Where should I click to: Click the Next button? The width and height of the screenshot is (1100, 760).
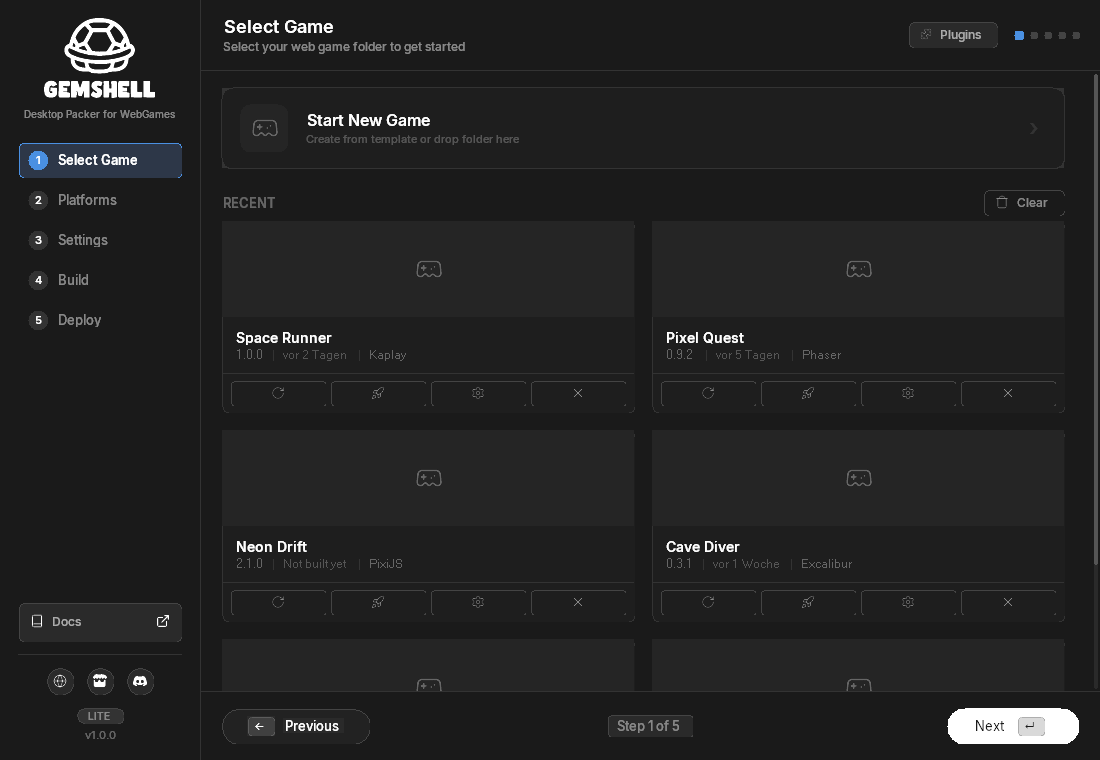(1013, 726)
